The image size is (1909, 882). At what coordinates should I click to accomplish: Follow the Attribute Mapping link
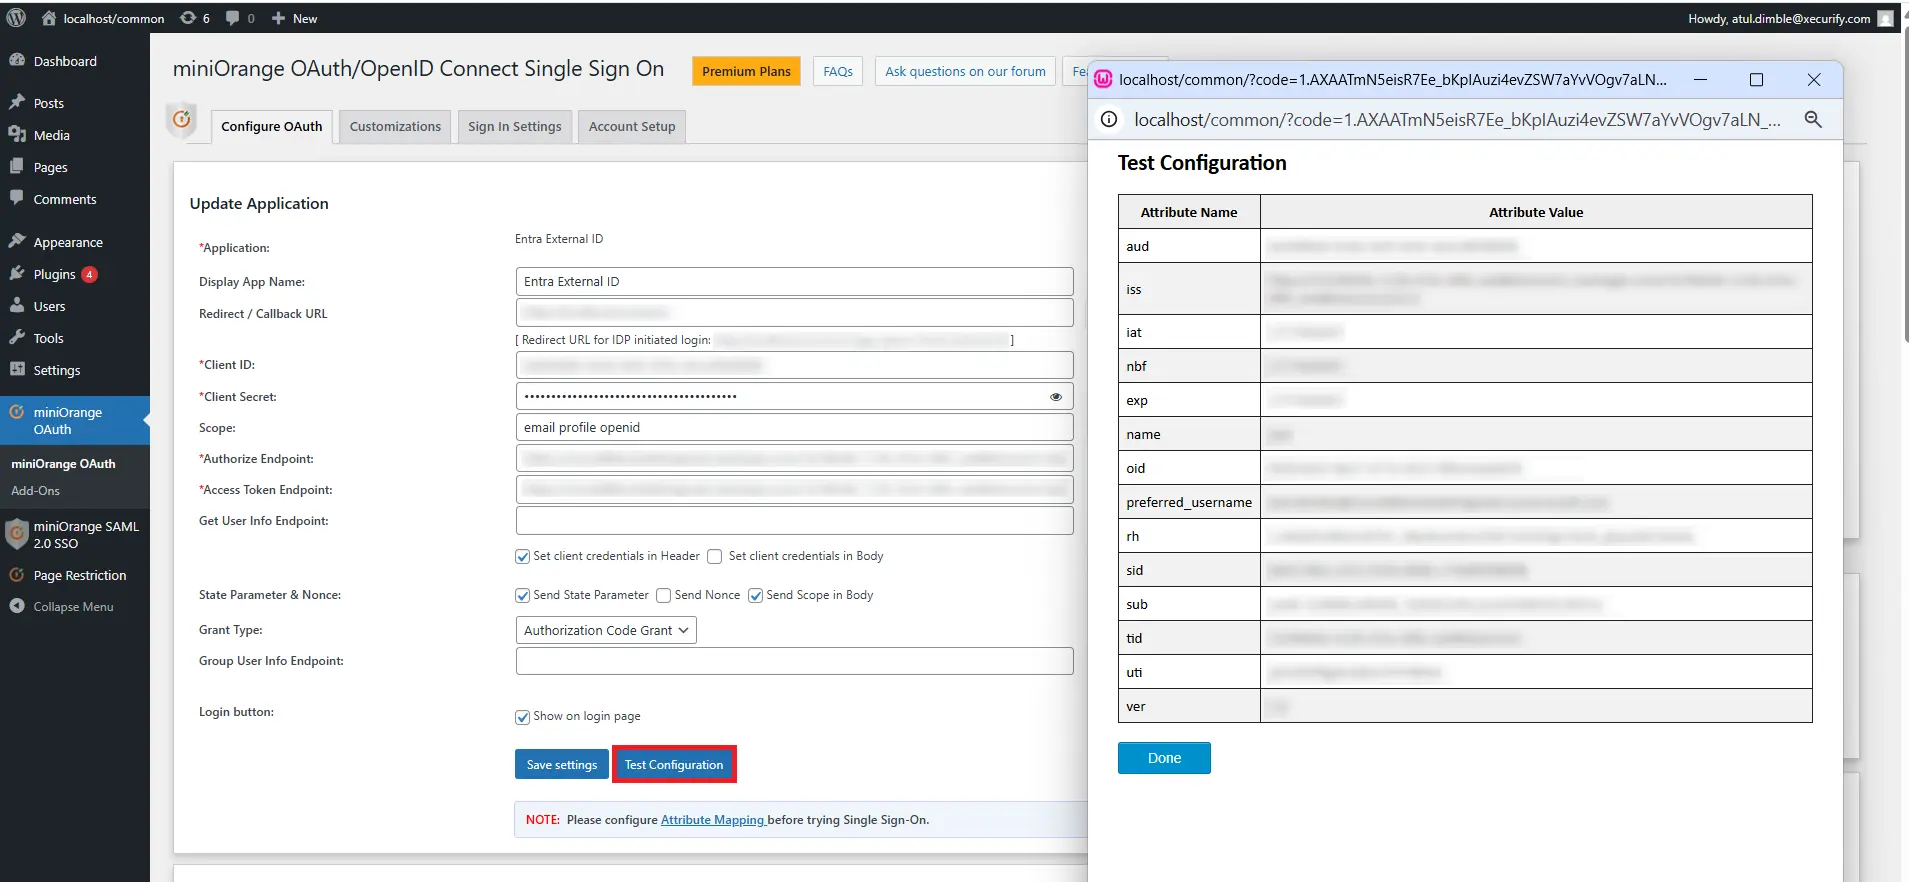point(713,820)
